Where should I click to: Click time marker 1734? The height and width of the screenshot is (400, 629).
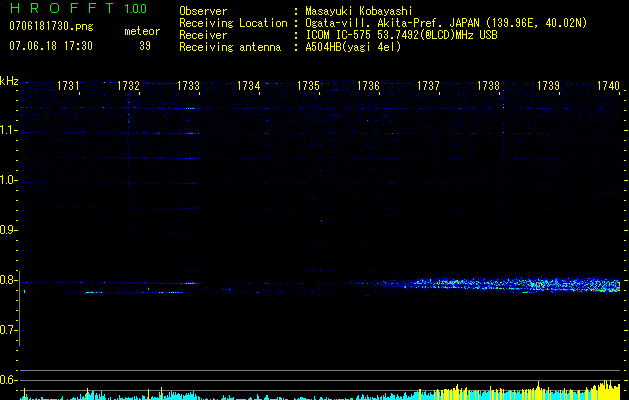point(248,86)
